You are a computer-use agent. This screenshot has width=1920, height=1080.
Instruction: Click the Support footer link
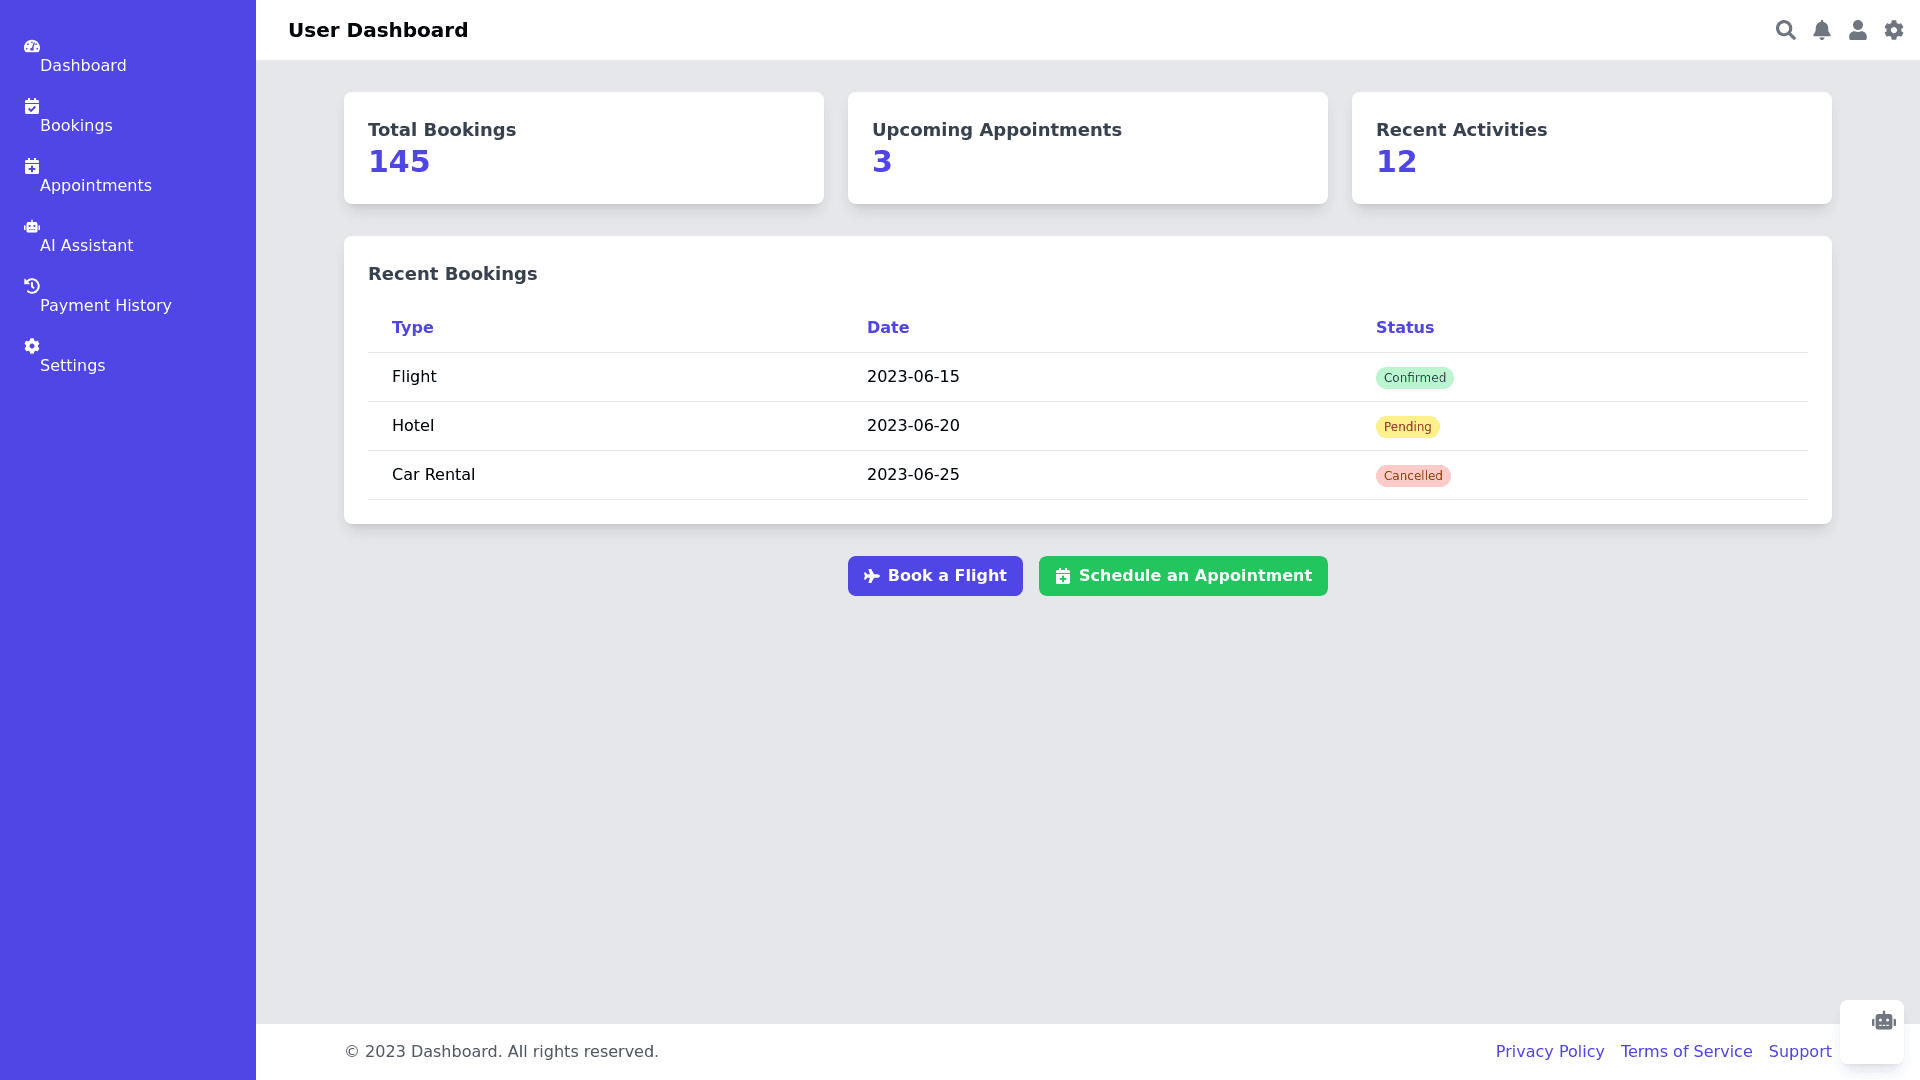(1799, 1051)
